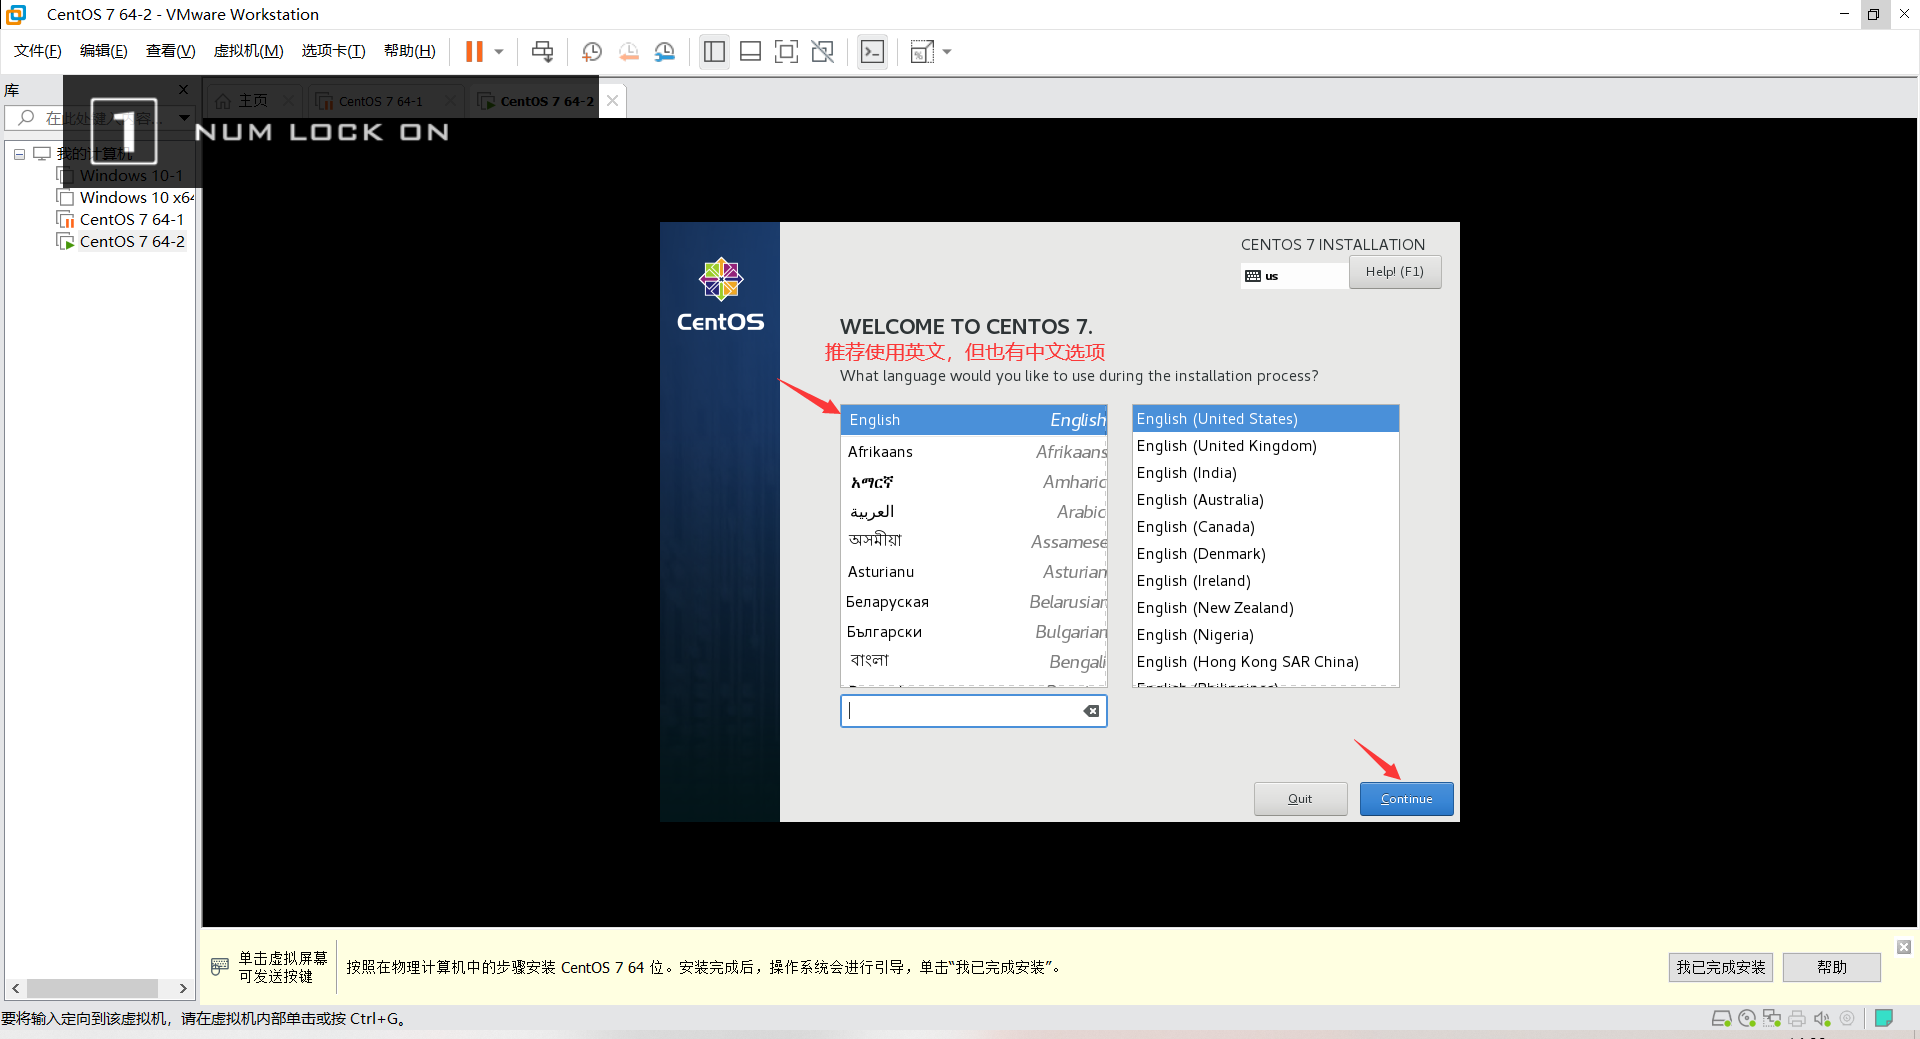Choose English (Australia) locale
Viewport: 1920px width, 1039px height.
point(1265,500)
